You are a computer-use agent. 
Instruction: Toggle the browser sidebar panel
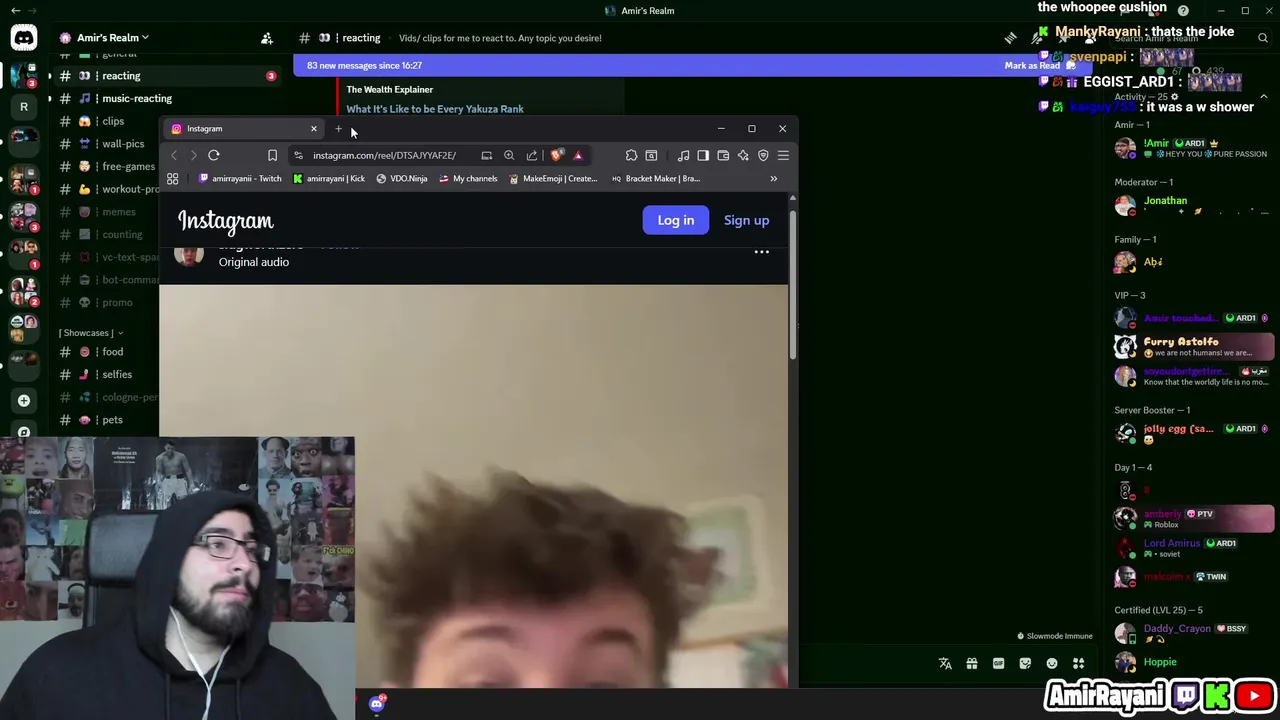[x=703, y=155]
